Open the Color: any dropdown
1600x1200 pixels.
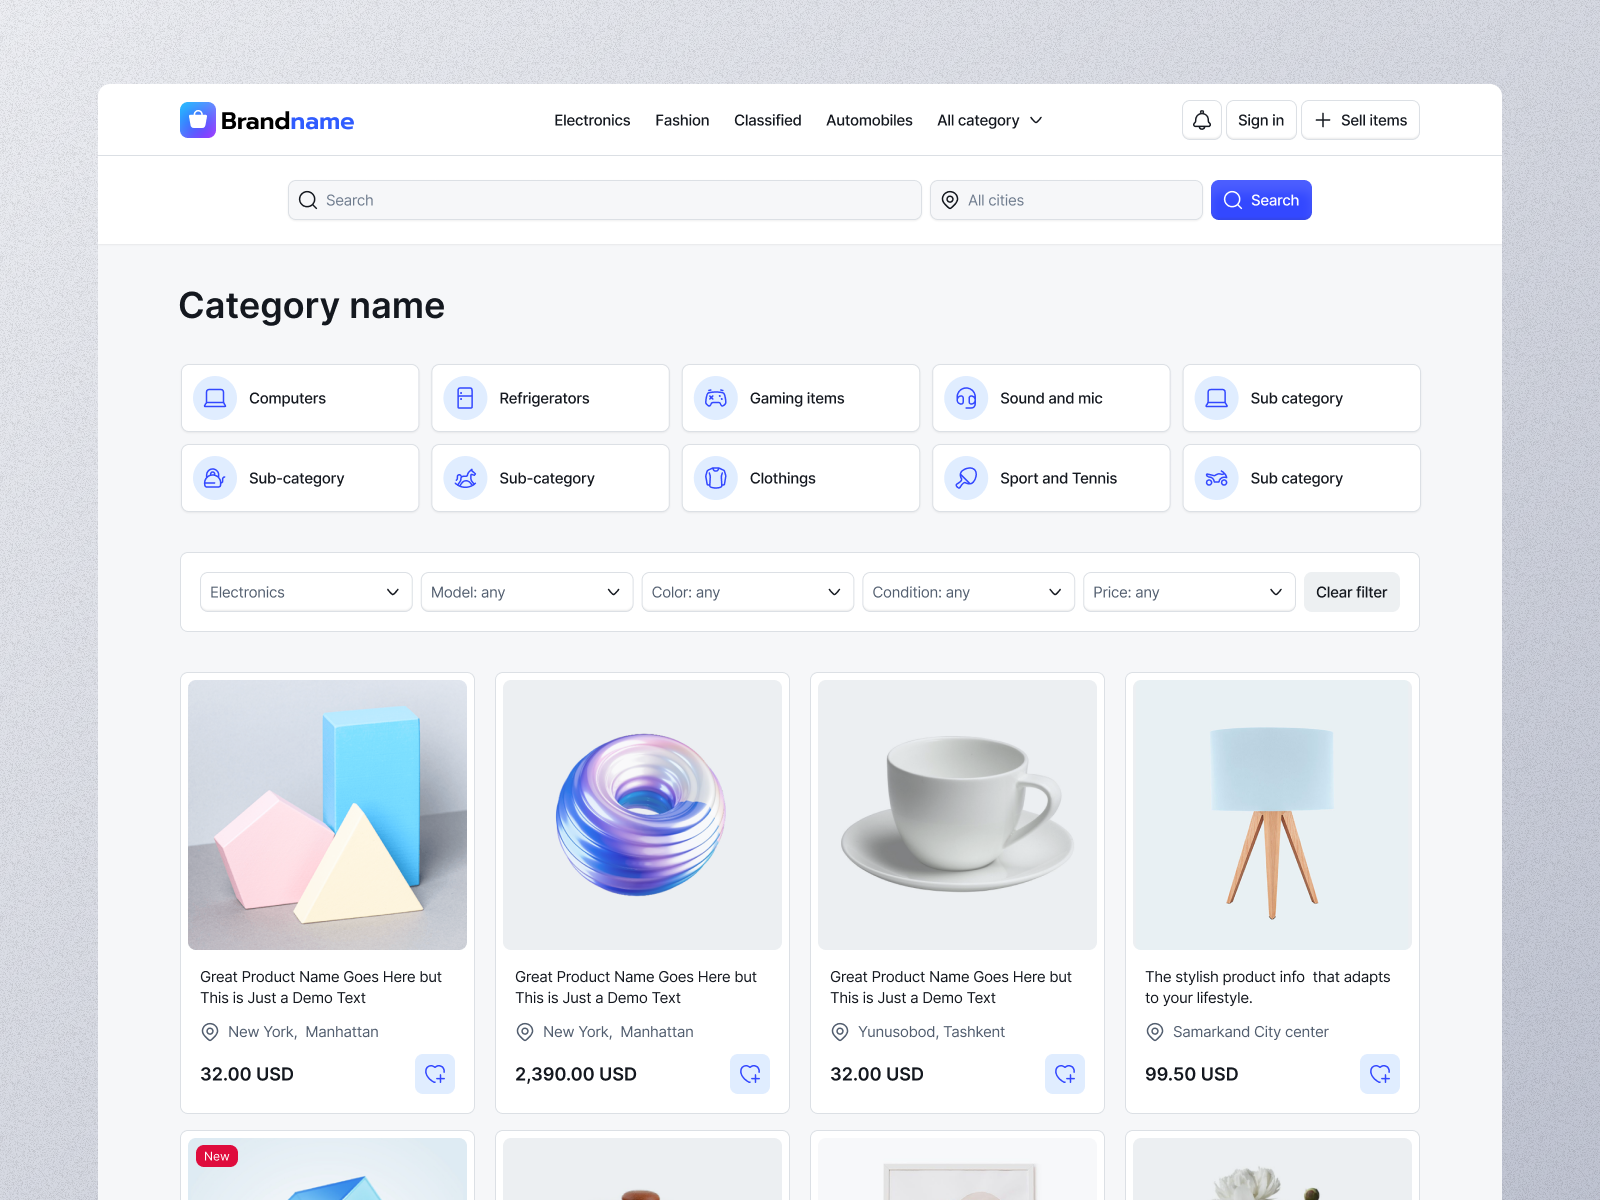pyautogui.click(x=748, y=592)
